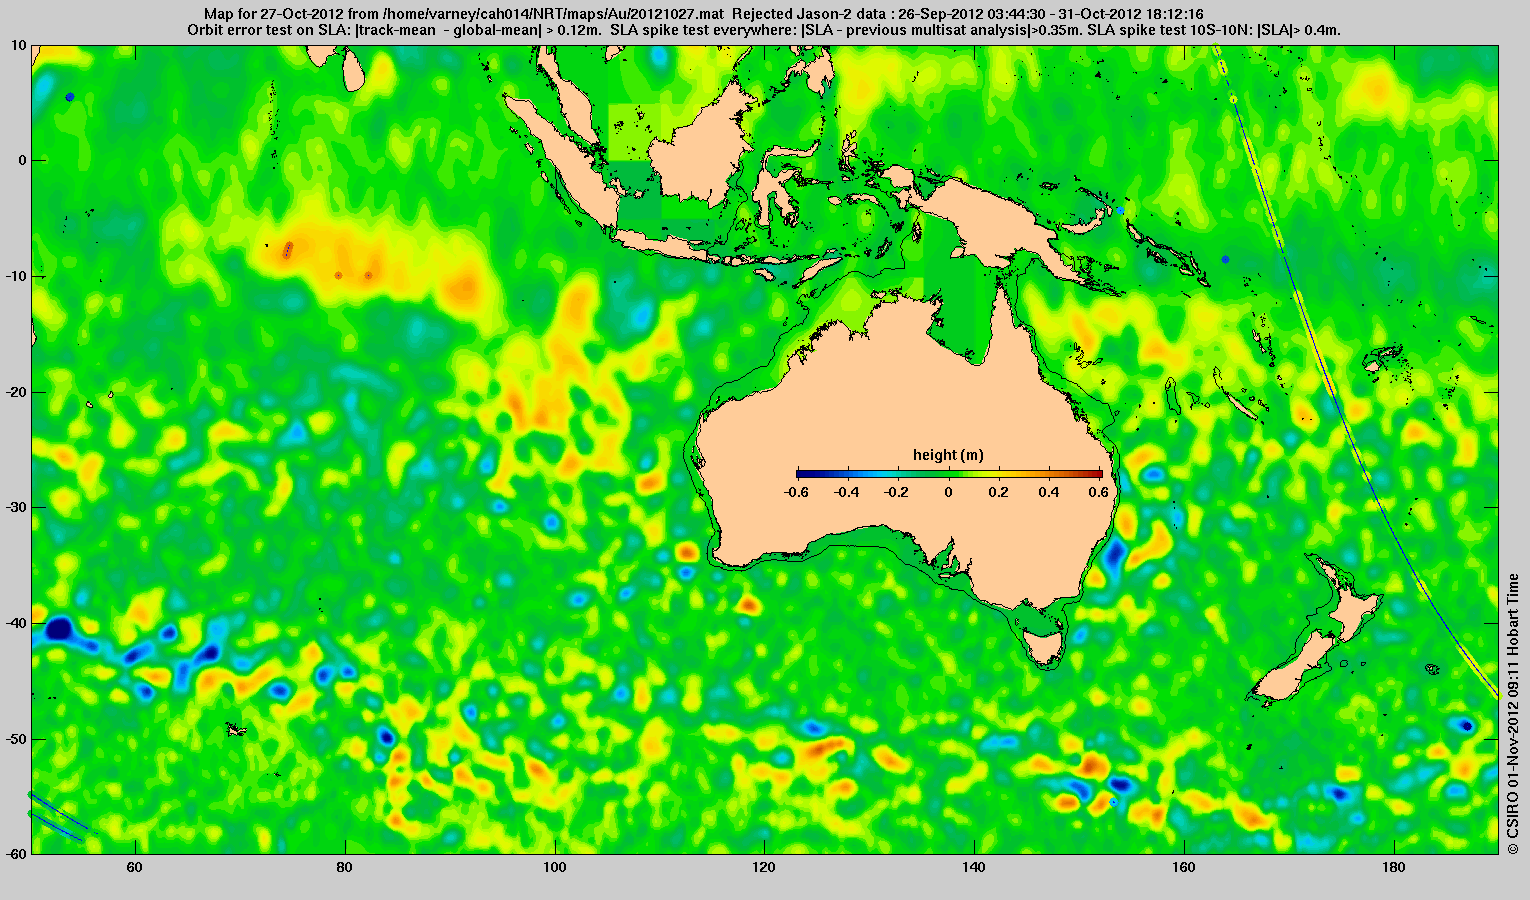Click the y-axis latitude label -40
The image size is (1530, 900).
point(16,623)
